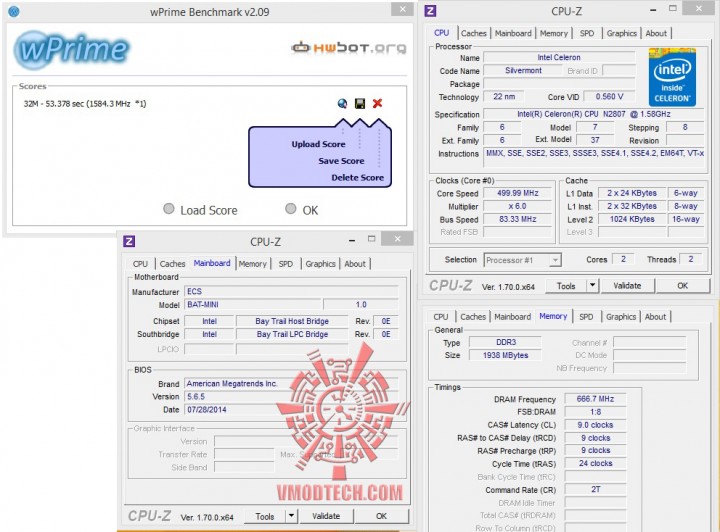Click OK button in CPU window

[x=683, y=286]
